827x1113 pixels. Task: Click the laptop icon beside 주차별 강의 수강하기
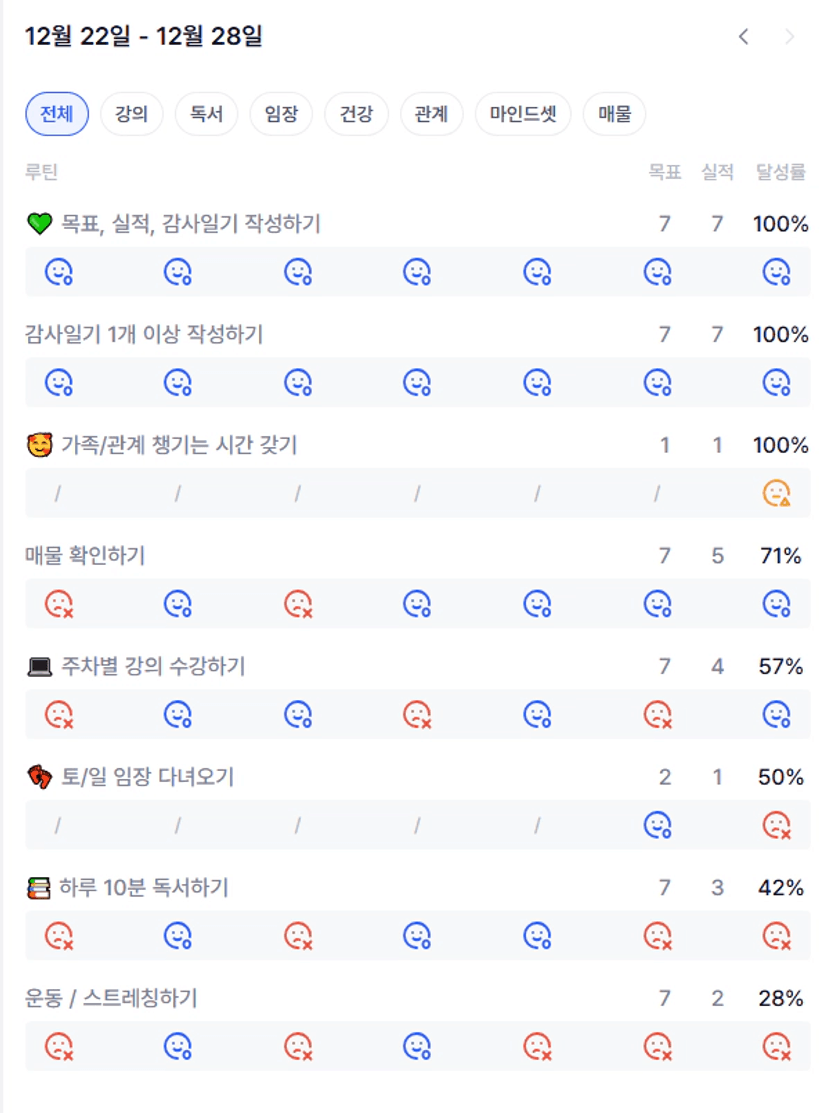pos(39,667)
